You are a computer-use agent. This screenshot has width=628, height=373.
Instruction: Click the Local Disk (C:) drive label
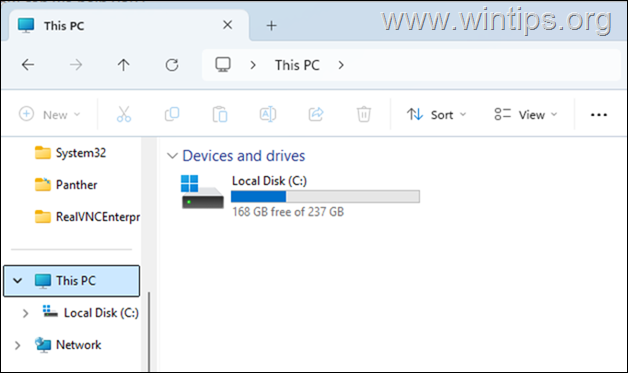(269, 181)
